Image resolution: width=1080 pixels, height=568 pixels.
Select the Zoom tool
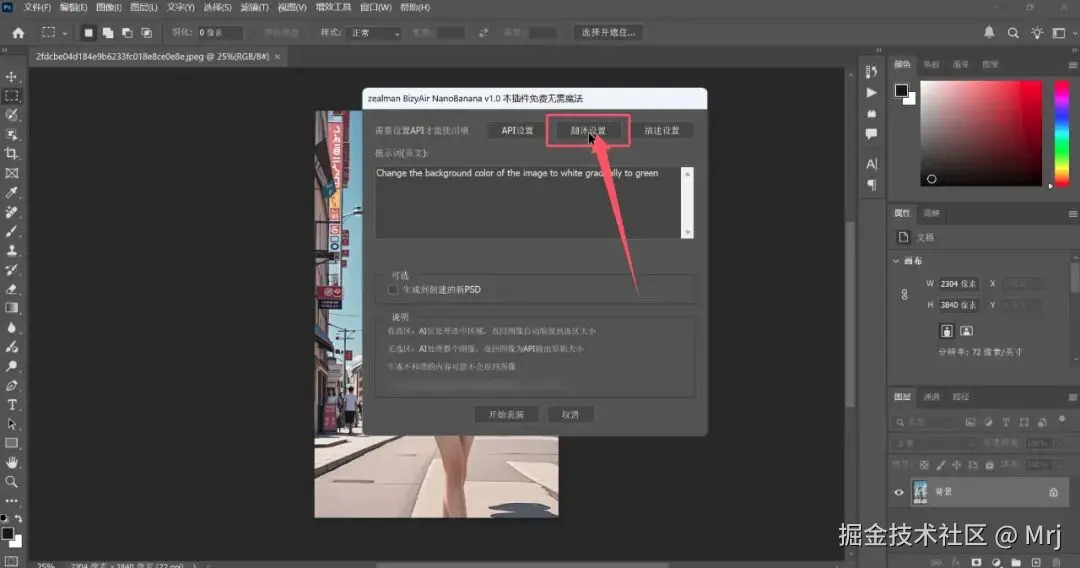coord(12,482)
